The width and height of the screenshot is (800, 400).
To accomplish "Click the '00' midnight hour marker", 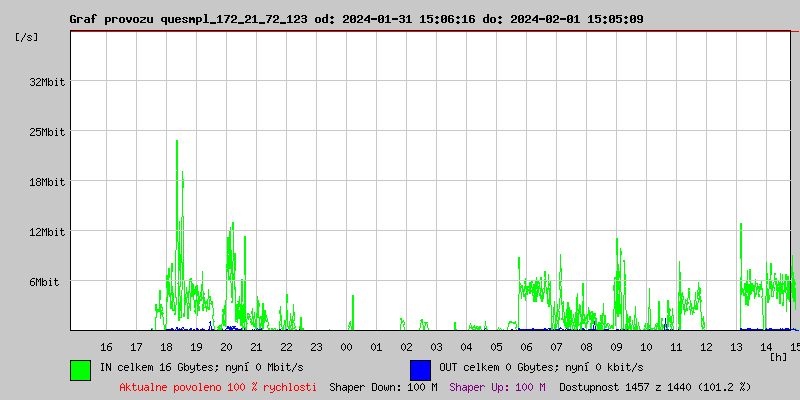I will [346, 346].
